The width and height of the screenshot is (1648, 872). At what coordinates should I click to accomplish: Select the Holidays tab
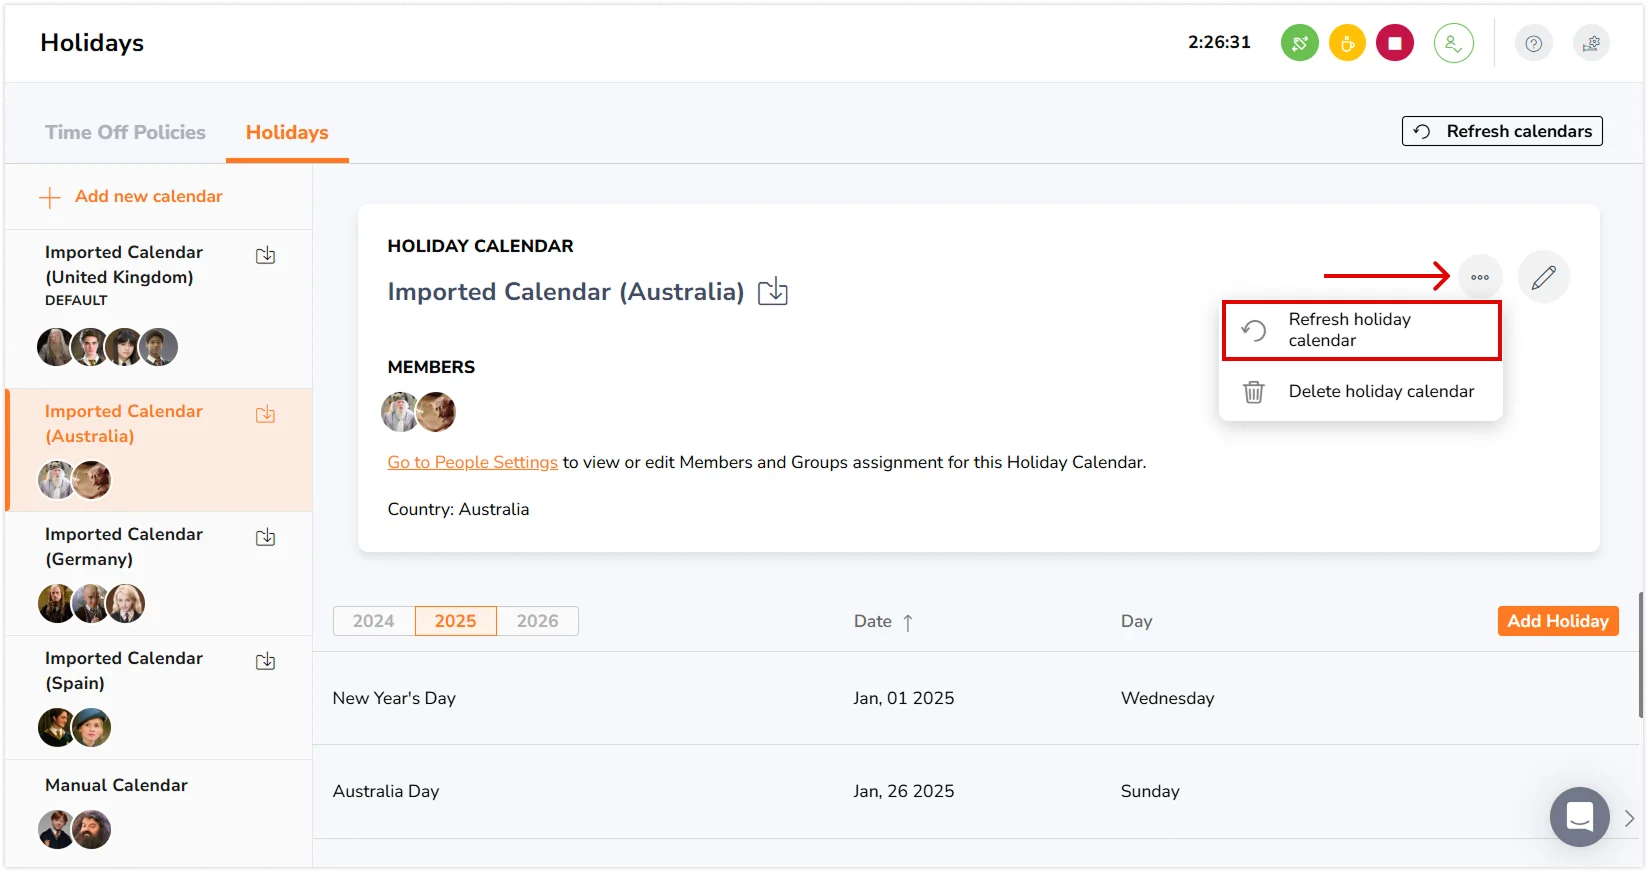pyautogui.click(x=287, y=132)
